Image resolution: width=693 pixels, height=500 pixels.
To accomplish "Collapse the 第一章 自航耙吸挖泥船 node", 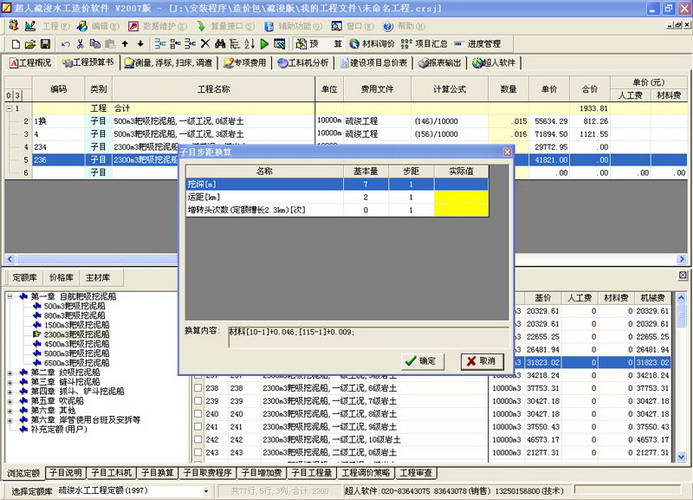I will pyautogui.click(x=10, y=296).
